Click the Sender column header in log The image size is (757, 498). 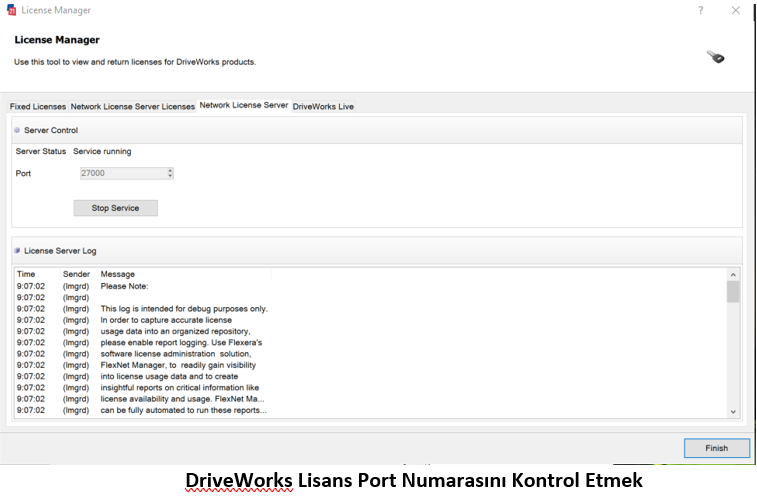pos(76,274)
